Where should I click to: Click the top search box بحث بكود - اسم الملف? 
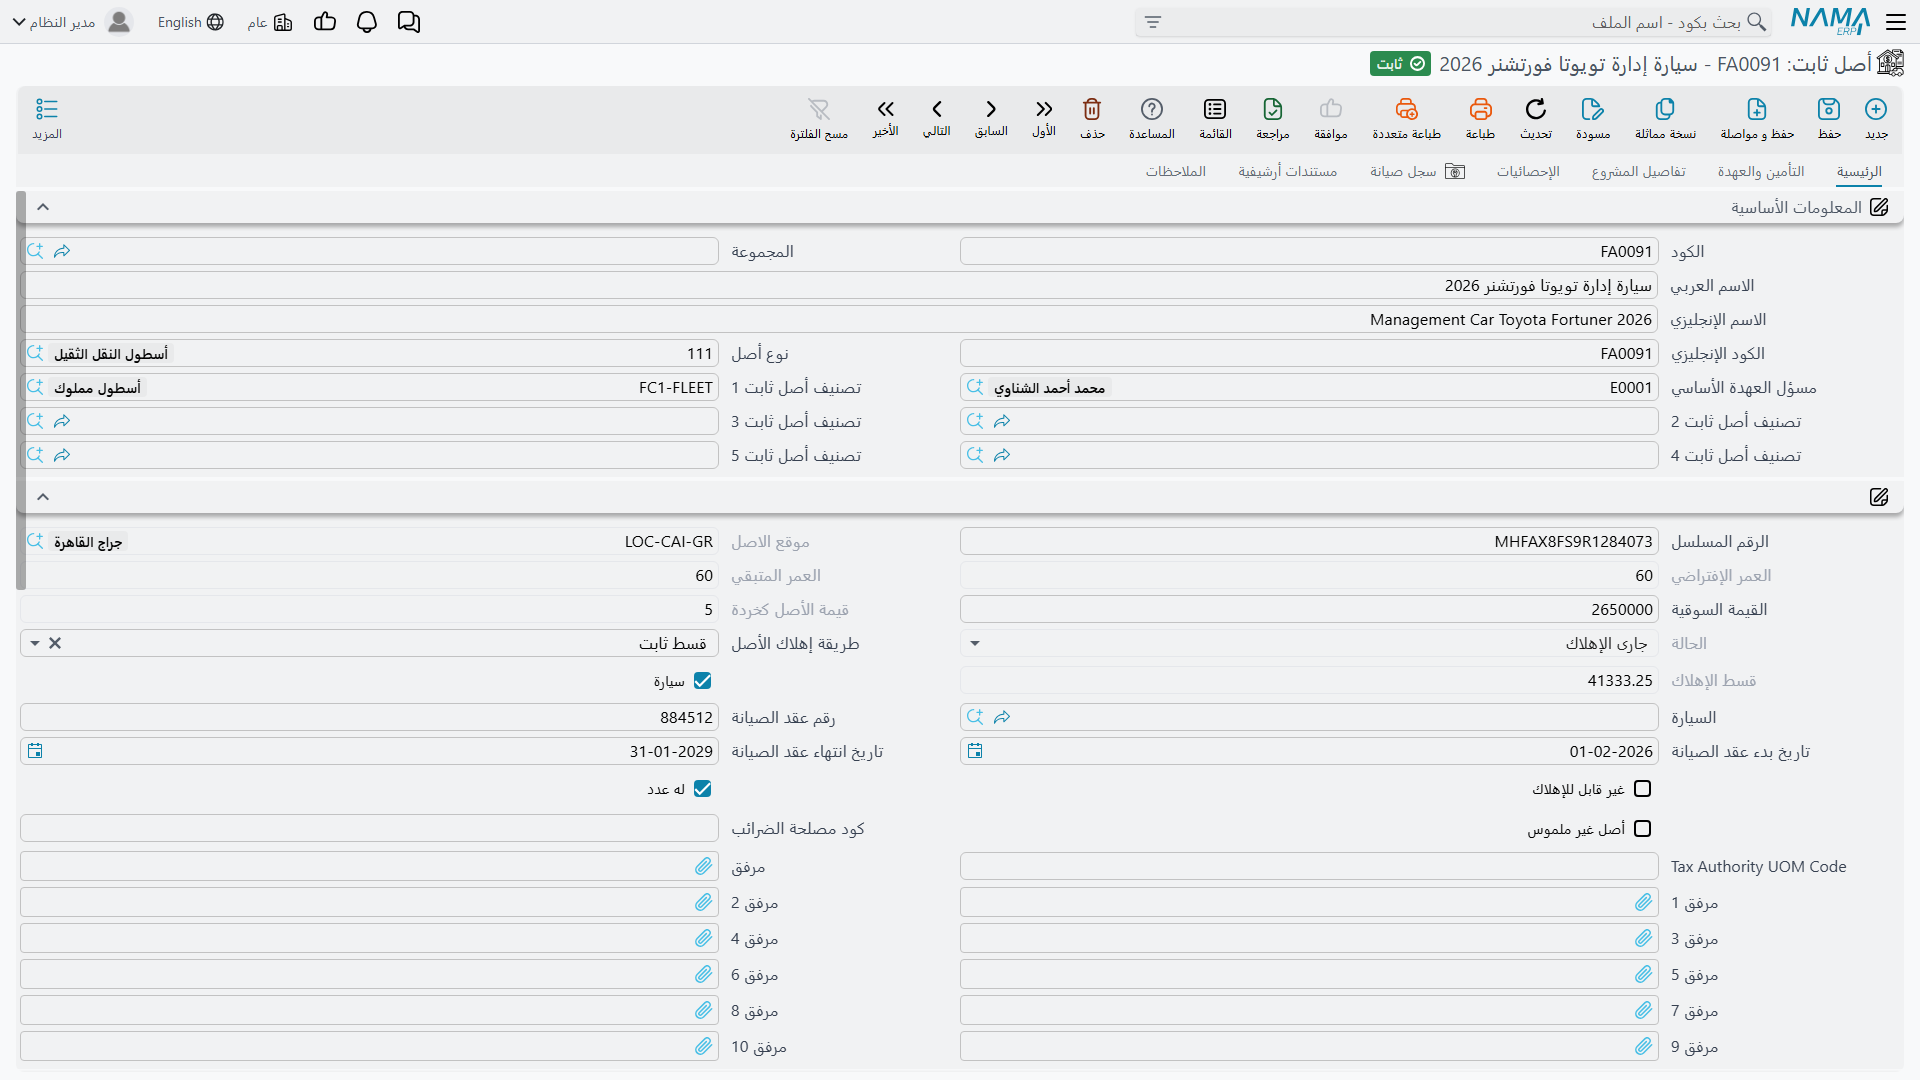point(1453,22)
